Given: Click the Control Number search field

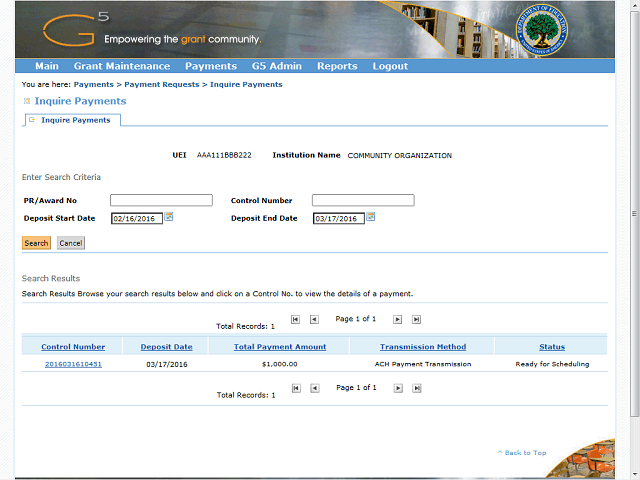Looking at the screenshot, I should (x=362, y=200).
